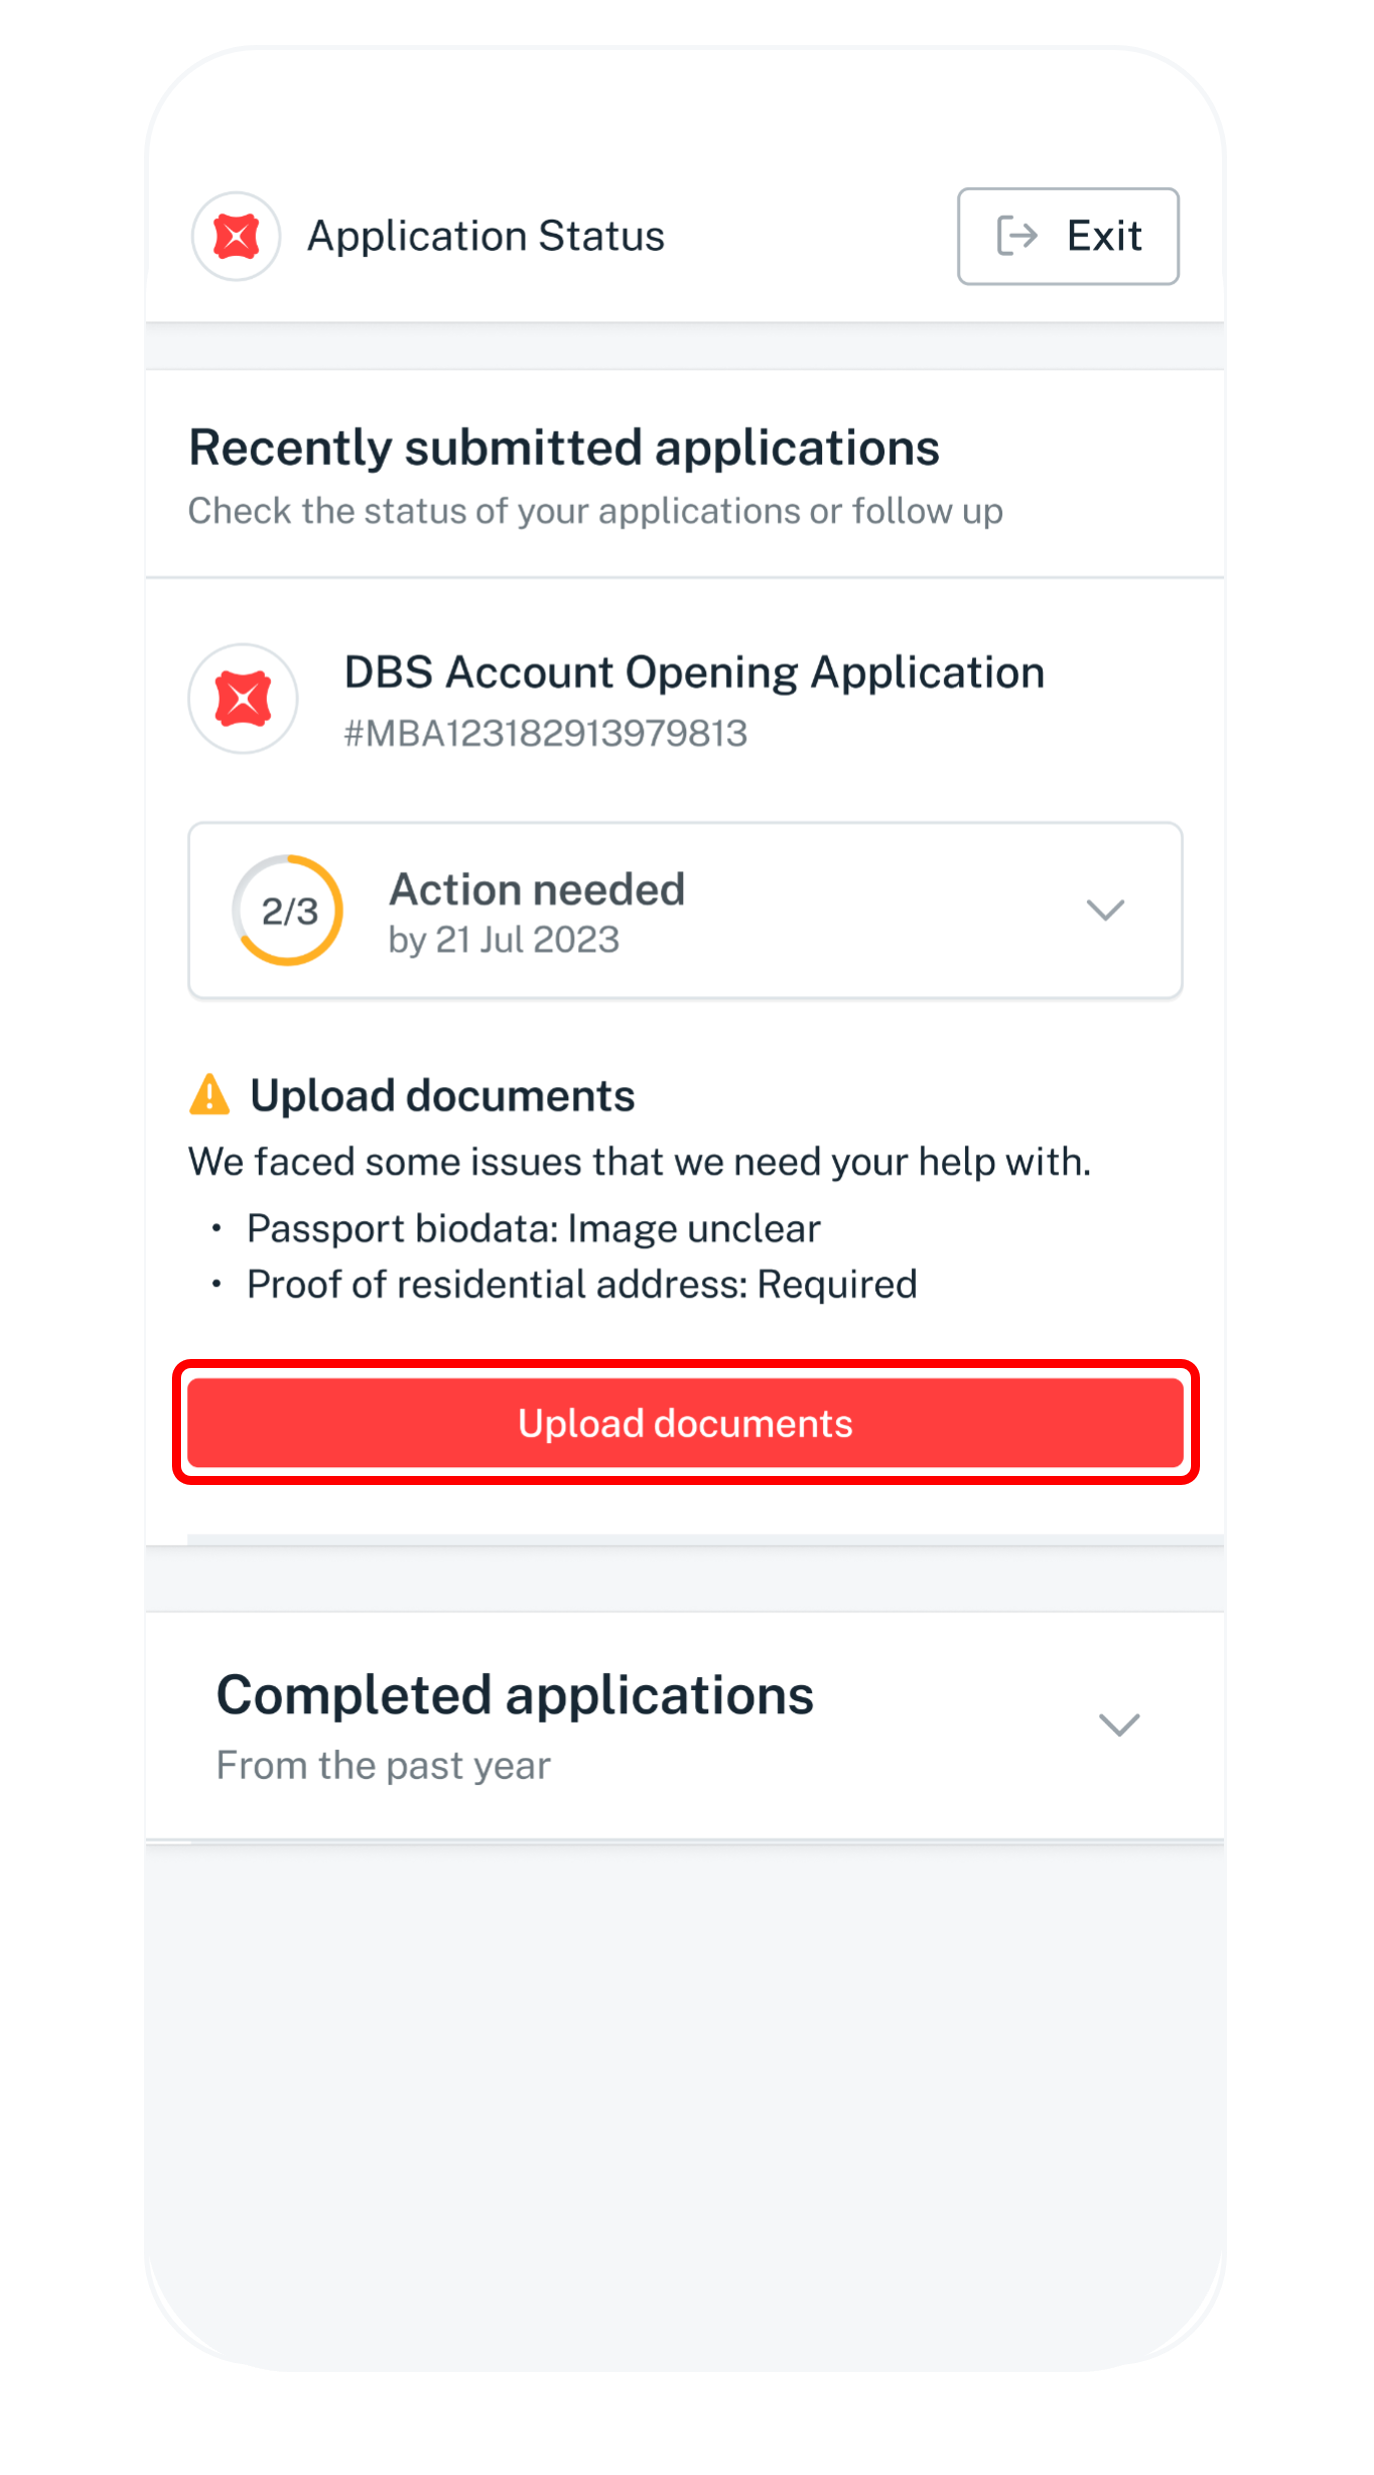This screenshot has height=2475, width=1374.
Task: Click the warning triangle beside Upload documents
Action: tap(208, 1094)
